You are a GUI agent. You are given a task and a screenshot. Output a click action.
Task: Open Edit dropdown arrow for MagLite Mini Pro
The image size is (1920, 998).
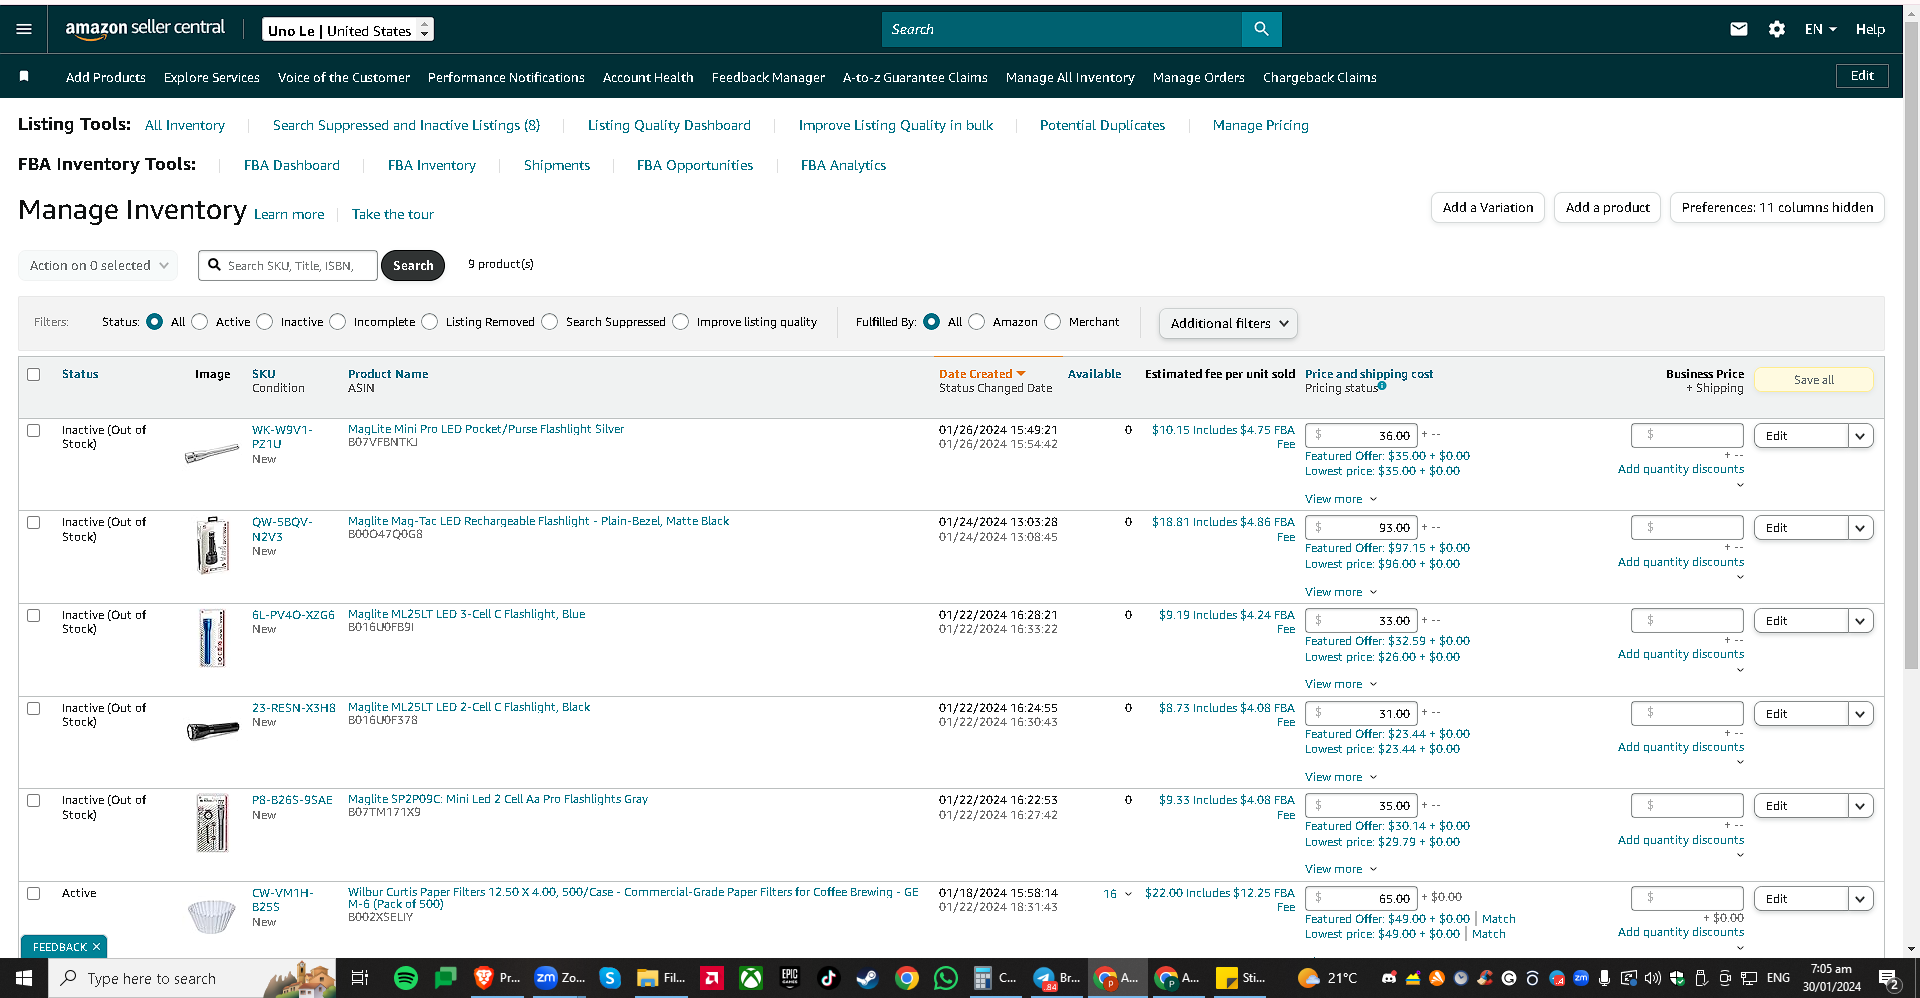[1860, 436]
